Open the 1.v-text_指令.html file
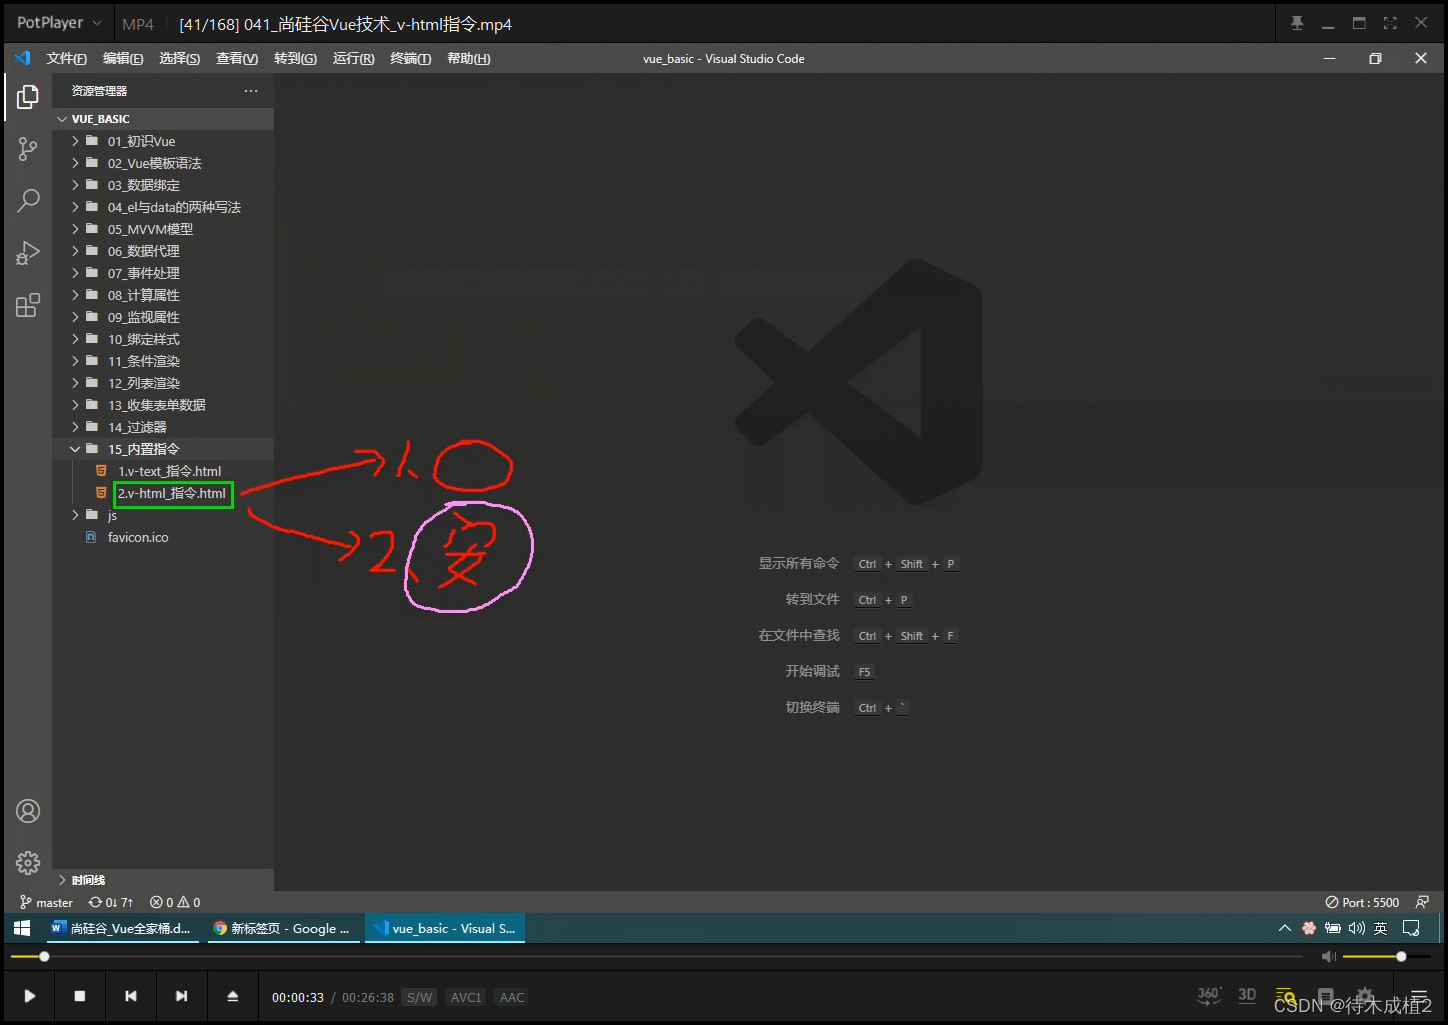This screenshot has height=1025, width=1448. 163,471
